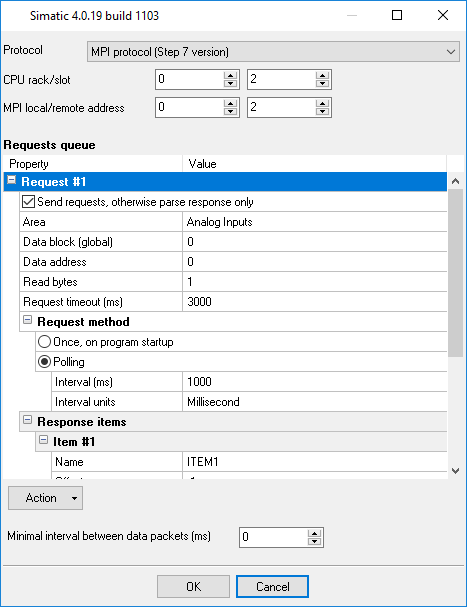This screenshot has width=467, height=607.
Task: Decrease minimal interval between data packets
Action: pos(314,541)
